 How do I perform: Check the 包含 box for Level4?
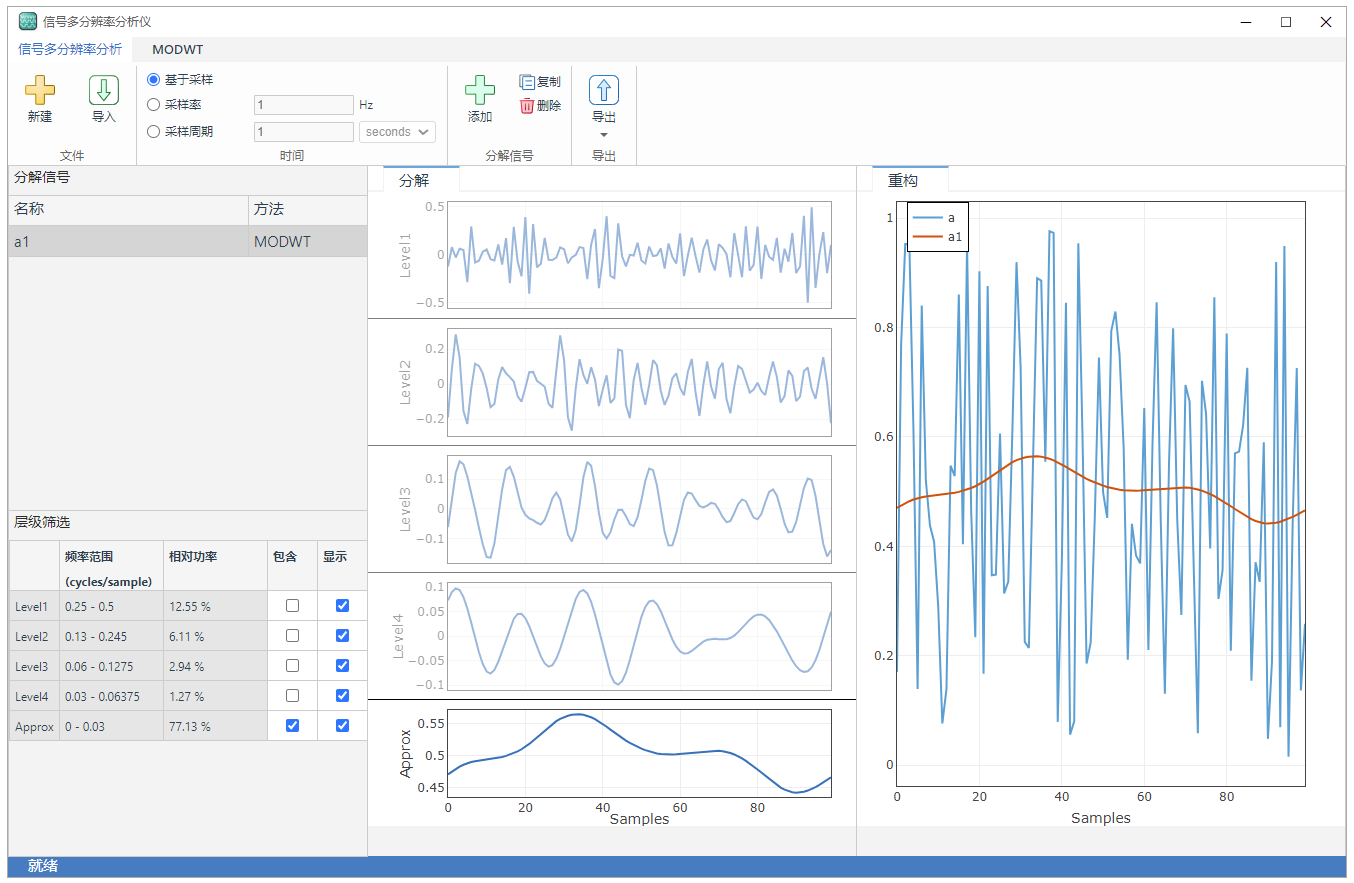click(292, 696)
